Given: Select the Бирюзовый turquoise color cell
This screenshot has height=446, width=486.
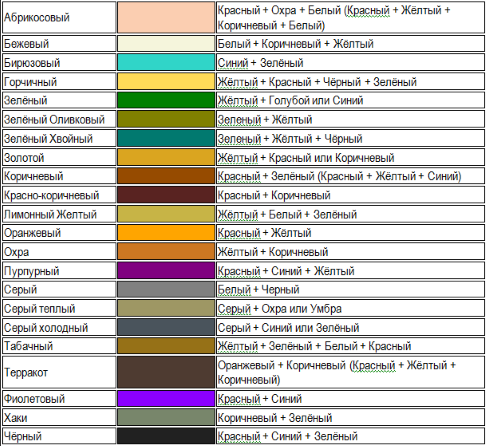Looking at the screenshot, I should [x=166, y=62].
